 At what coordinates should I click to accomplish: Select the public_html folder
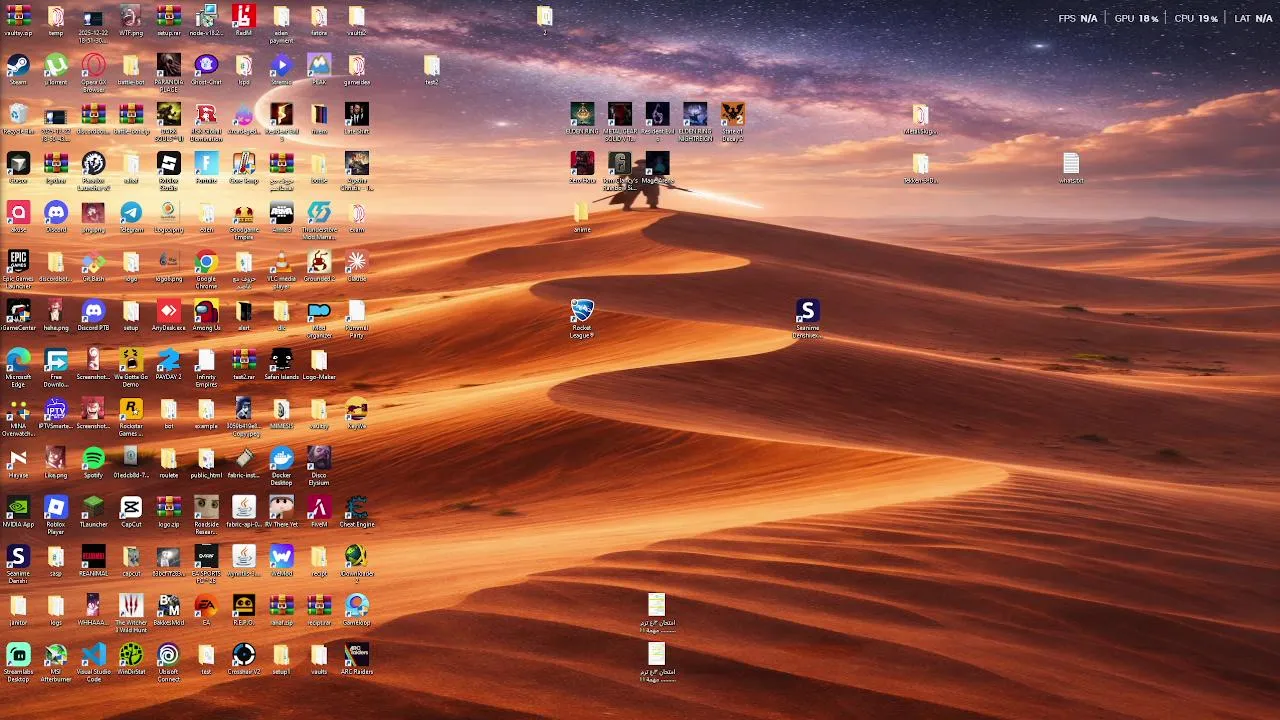[x=206, y=461]
